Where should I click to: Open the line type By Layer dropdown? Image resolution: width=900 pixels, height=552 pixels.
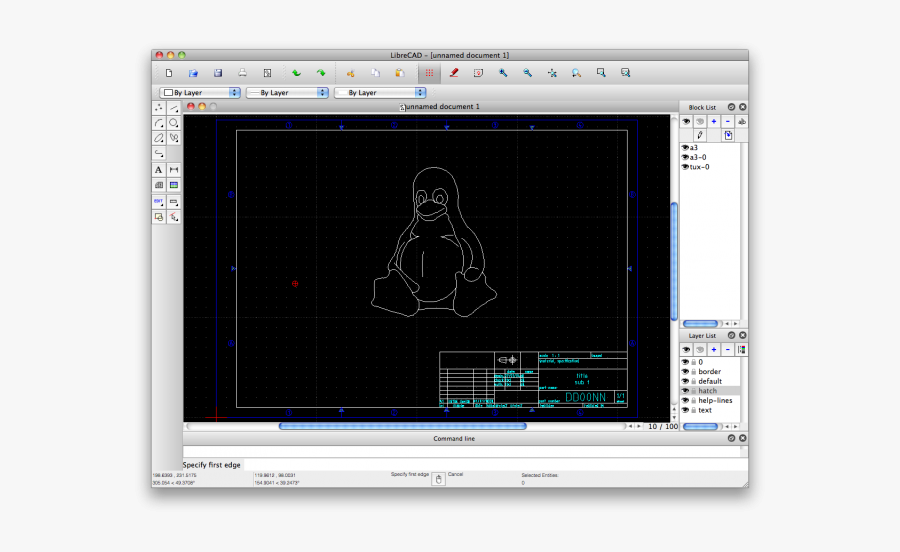(380, 92)
